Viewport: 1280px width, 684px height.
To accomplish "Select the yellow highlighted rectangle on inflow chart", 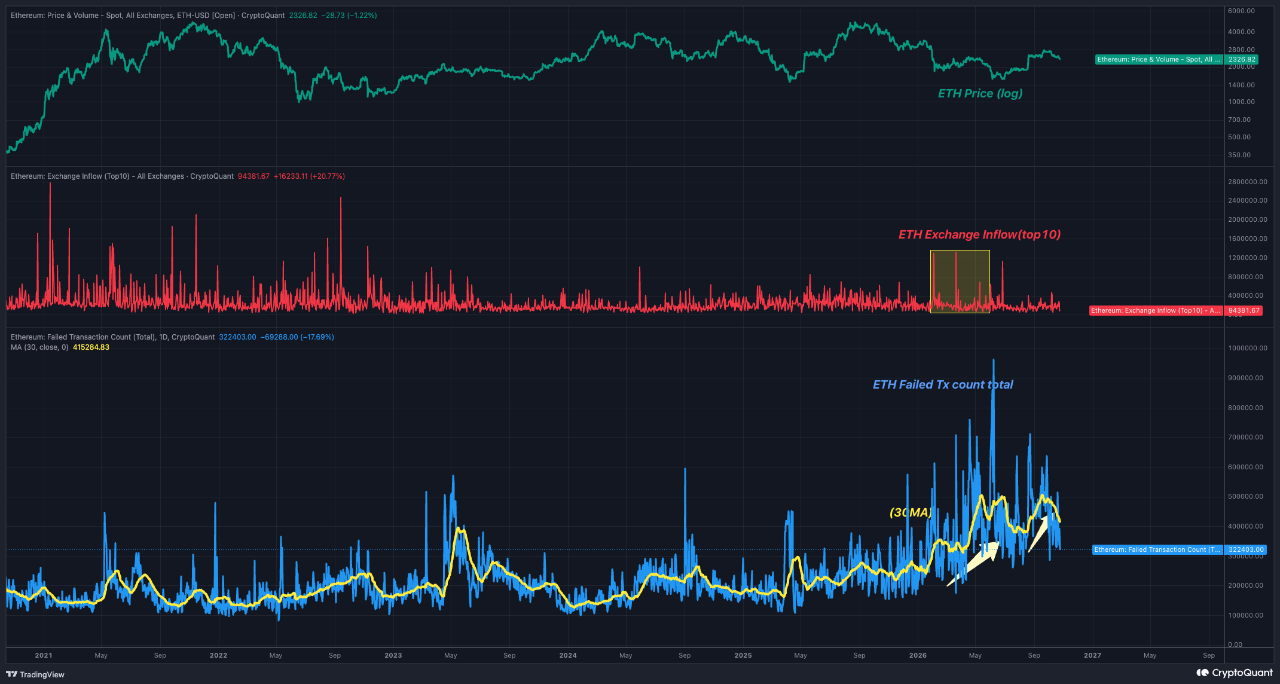I will [960, 281].
